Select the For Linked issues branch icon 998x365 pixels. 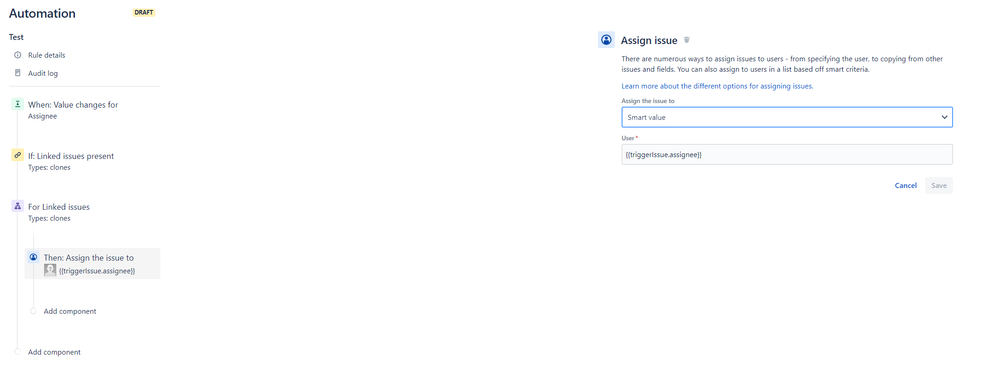tap(18, 206)
